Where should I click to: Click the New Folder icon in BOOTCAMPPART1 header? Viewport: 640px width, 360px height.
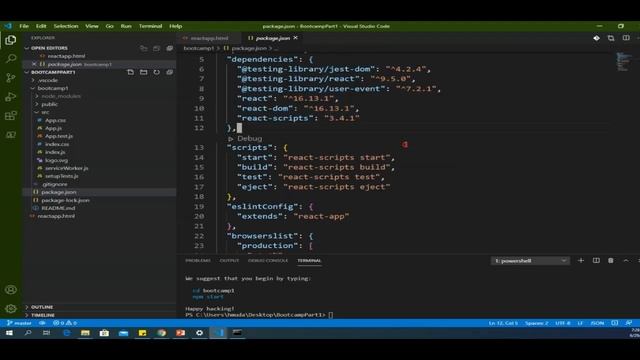(144, 72)
